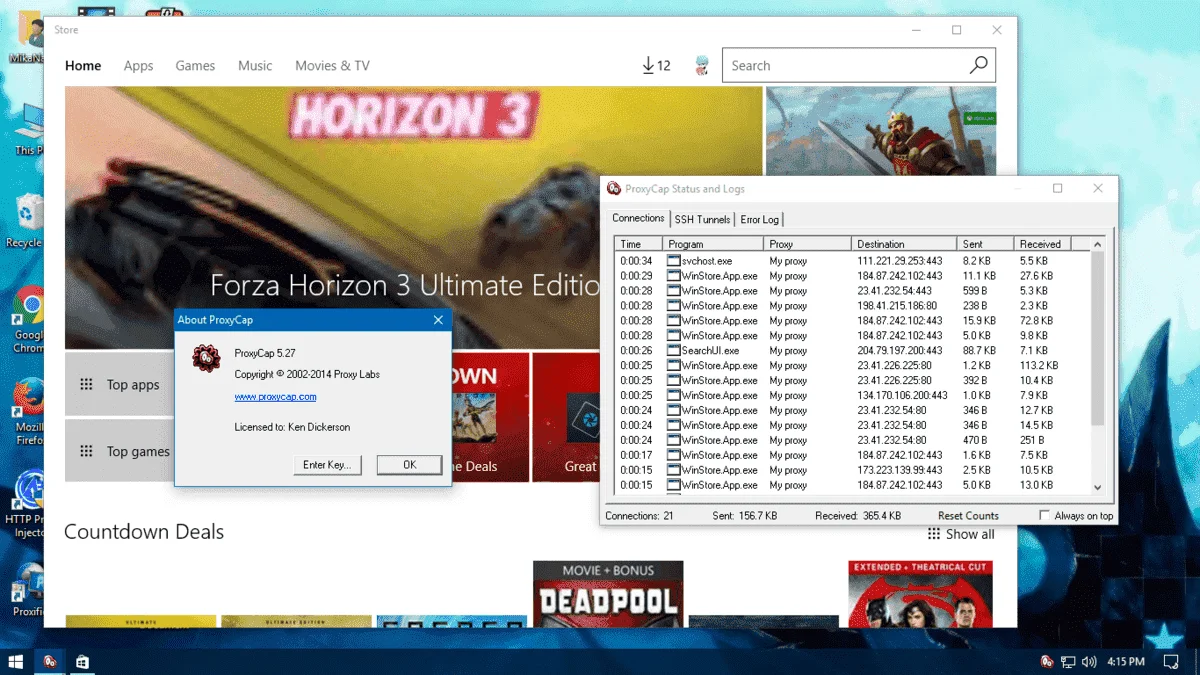Open the Apps section in Store

point(138,66)
